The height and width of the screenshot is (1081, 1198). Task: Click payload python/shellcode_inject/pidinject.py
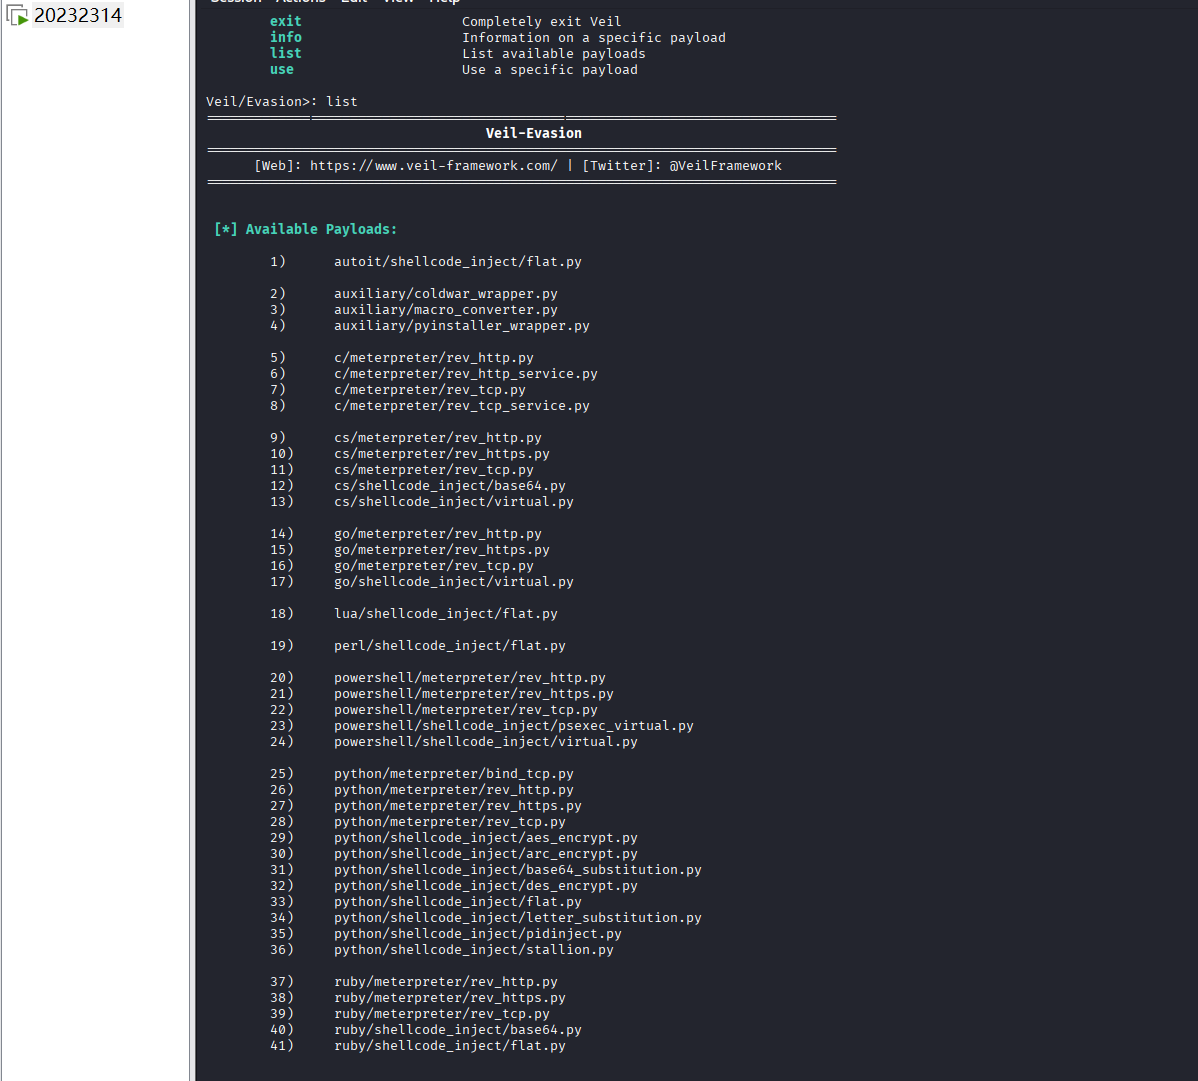point(478,934)
